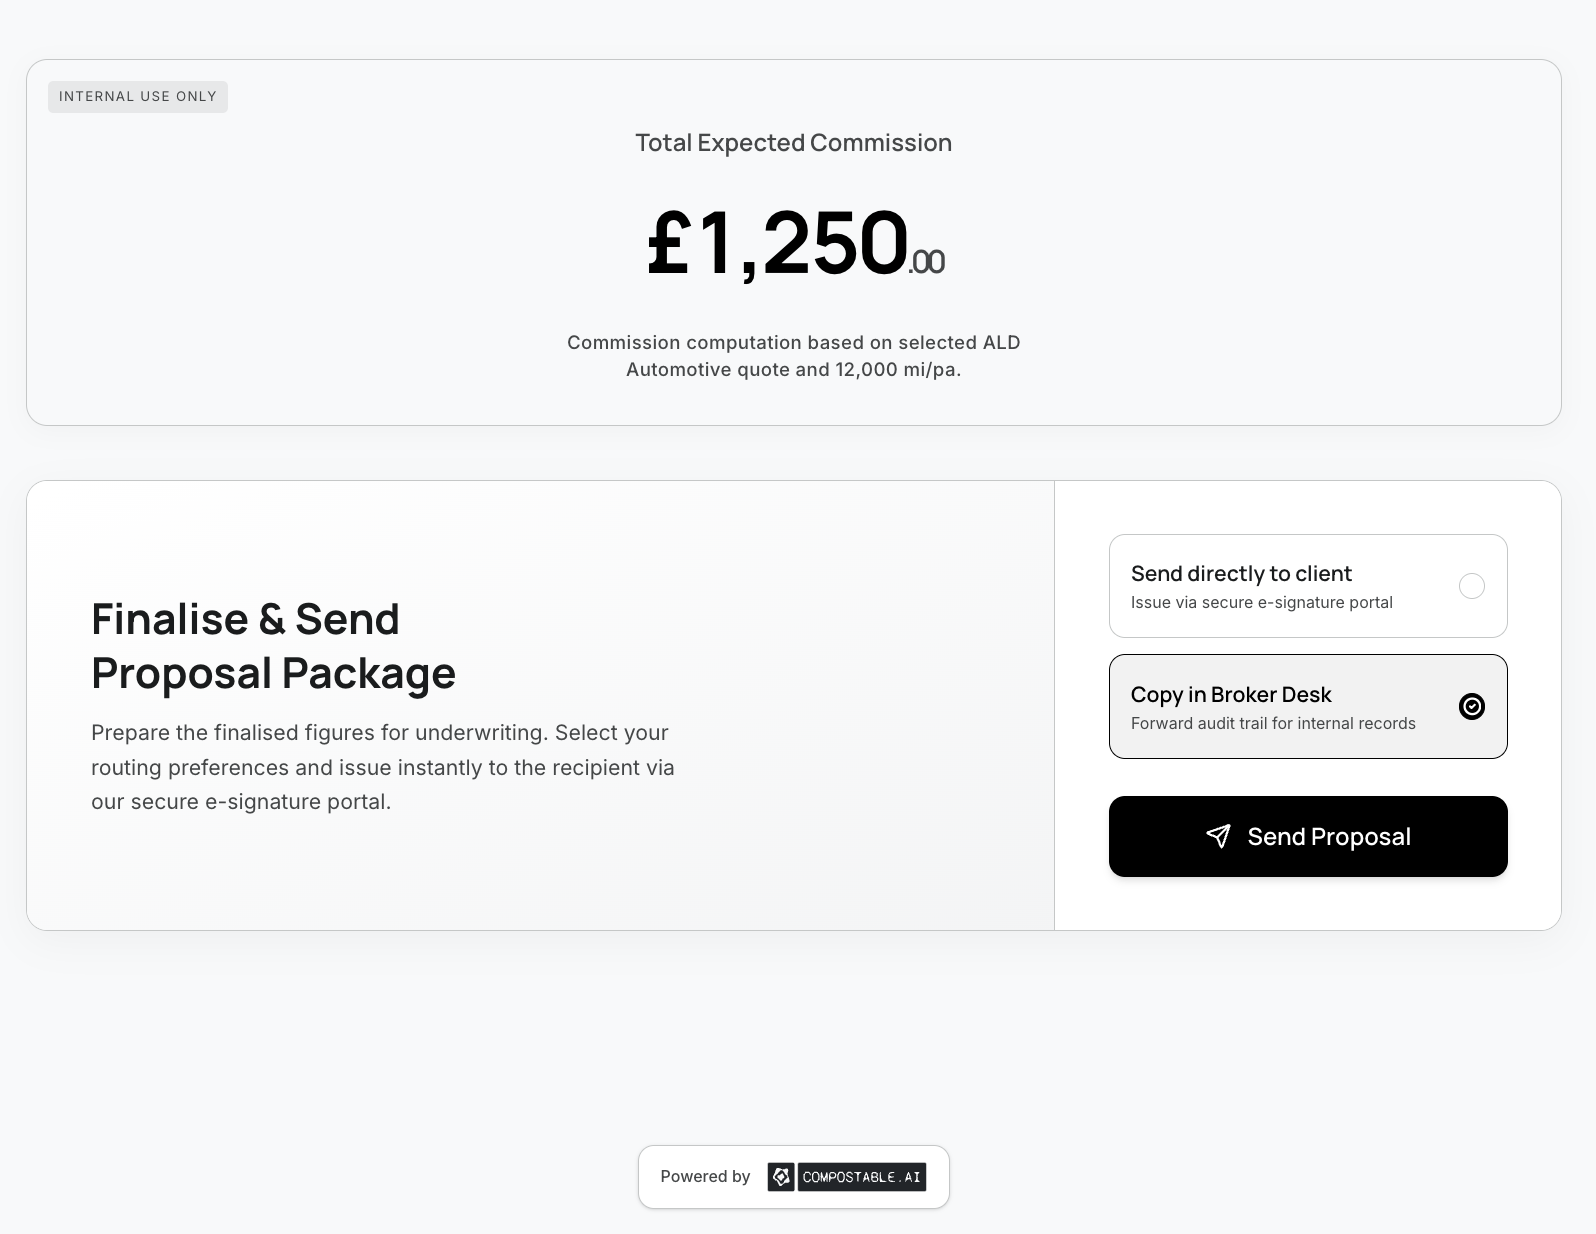Viewport: 1596px width, 1234px height.
Task: Click the Powered by label
Action: [x=705, y=1177]
